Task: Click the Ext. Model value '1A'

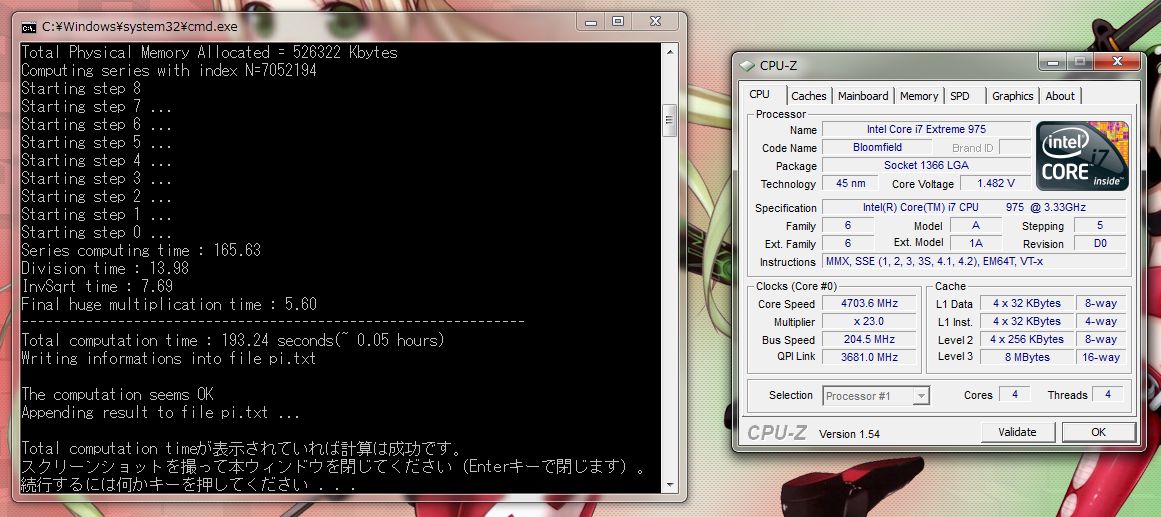Action: [x=975, y=244]
